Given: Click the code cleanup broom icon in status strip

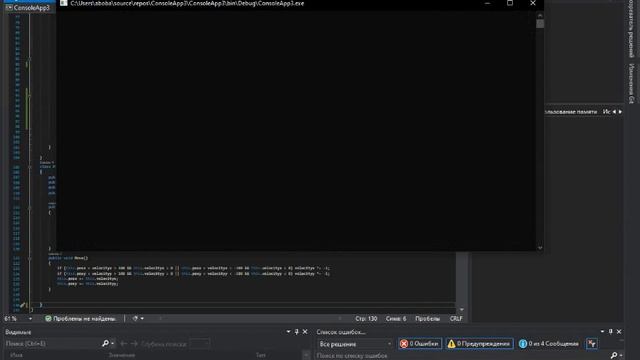Looking at the screenshot, I should [135, 318].
